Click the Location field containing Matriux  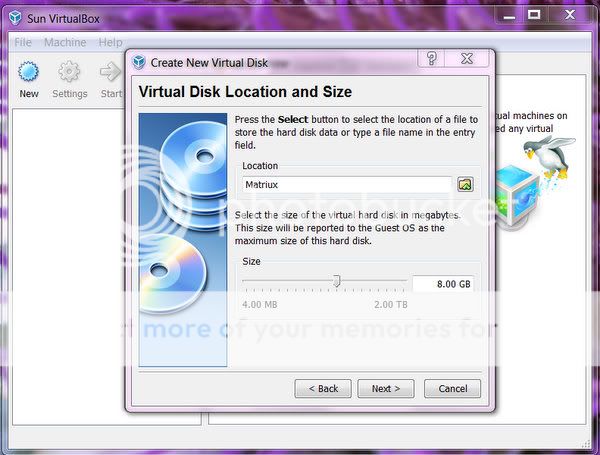click(x=347, y=184)
